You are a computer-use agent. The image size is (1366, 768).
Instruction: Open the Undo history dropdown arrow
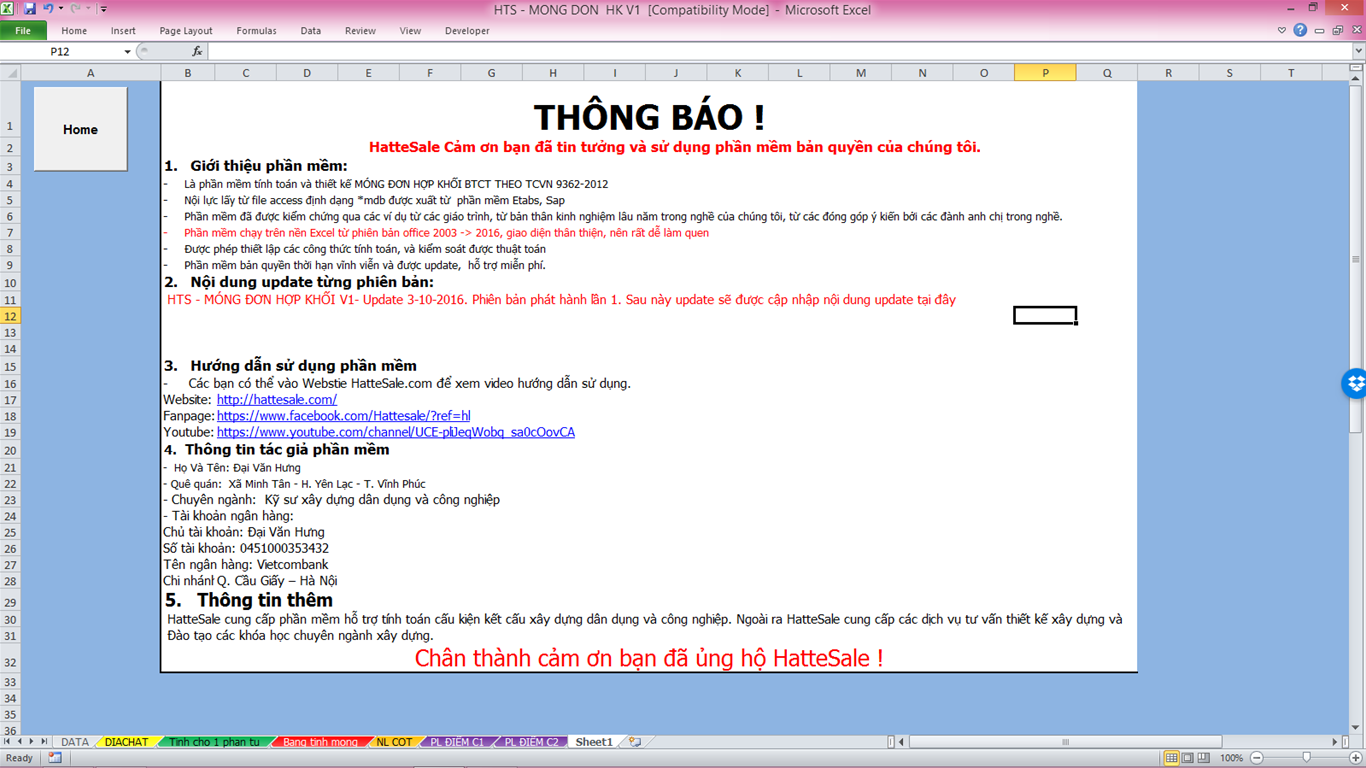[60, 9]
